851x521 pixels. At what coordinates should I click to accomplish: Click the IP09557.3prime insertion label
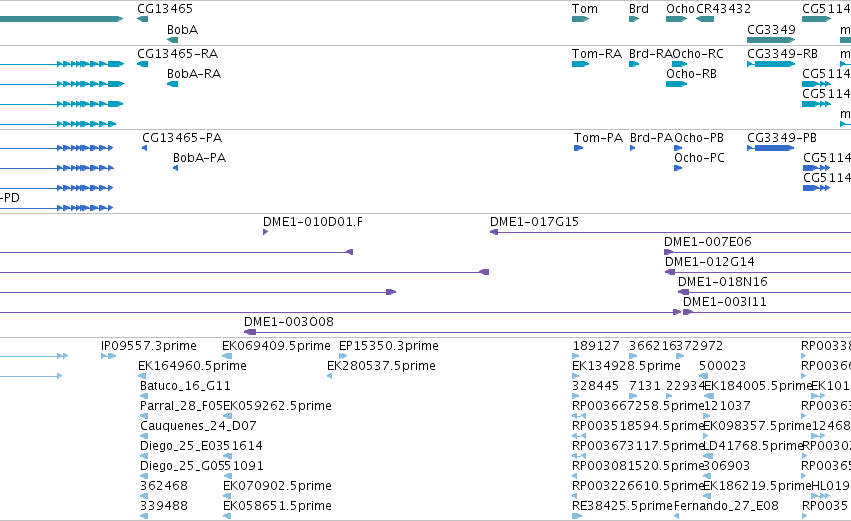149,346
